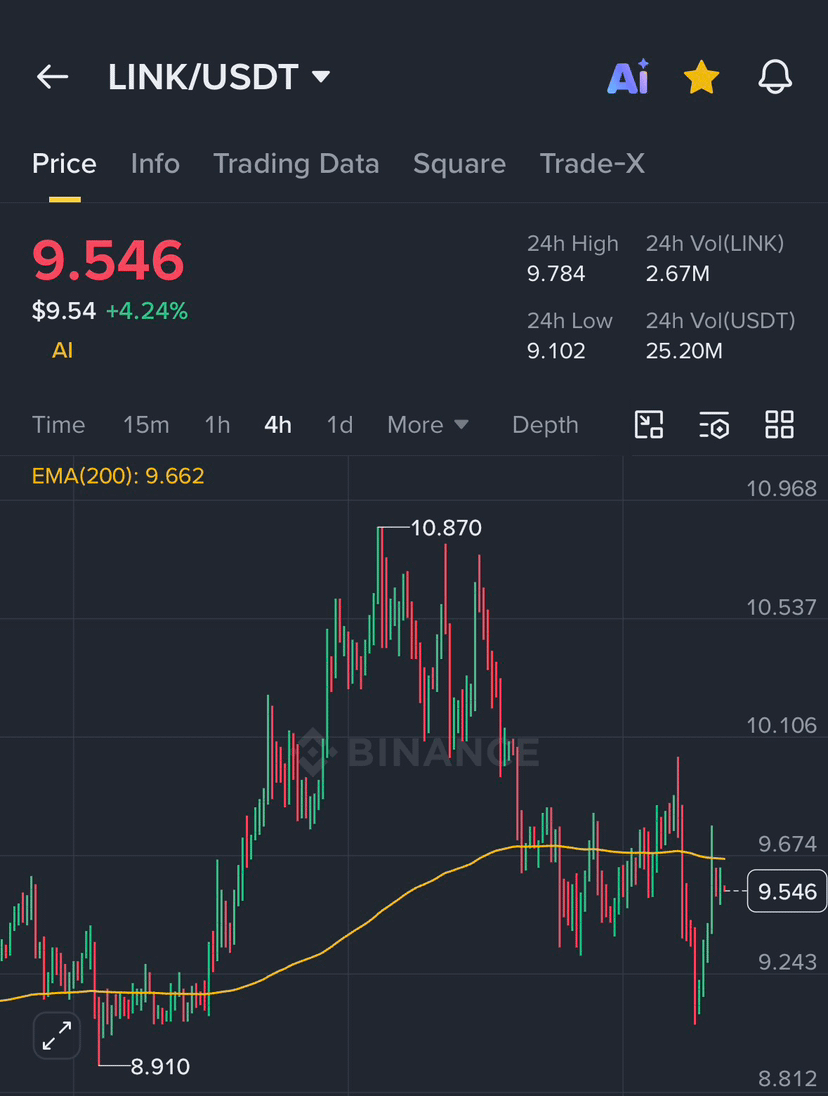
Task: Tap the 24h Vol(USDT) 25.20M value
Action: click(x=684, y=350)
